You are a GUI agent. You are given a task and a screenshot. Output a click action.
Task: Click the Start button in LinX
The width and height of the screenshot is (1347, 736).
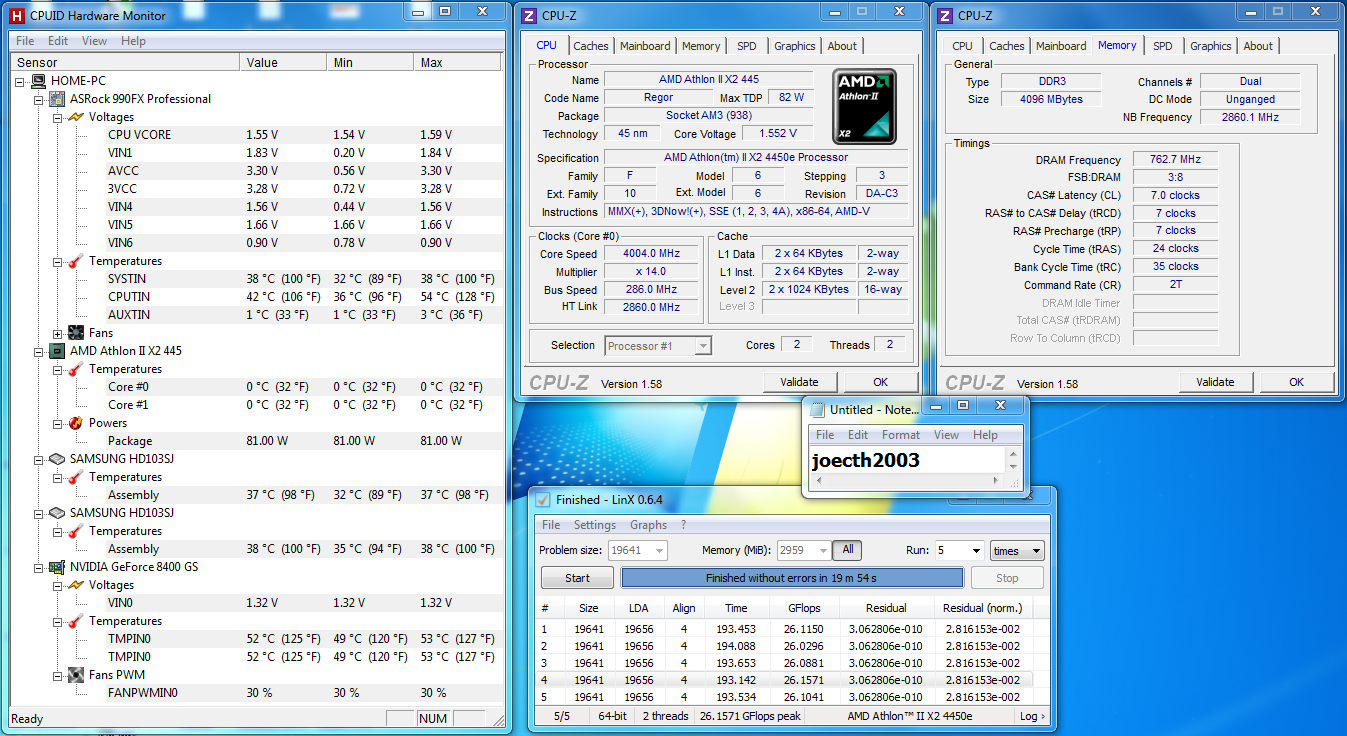point(578,578)
